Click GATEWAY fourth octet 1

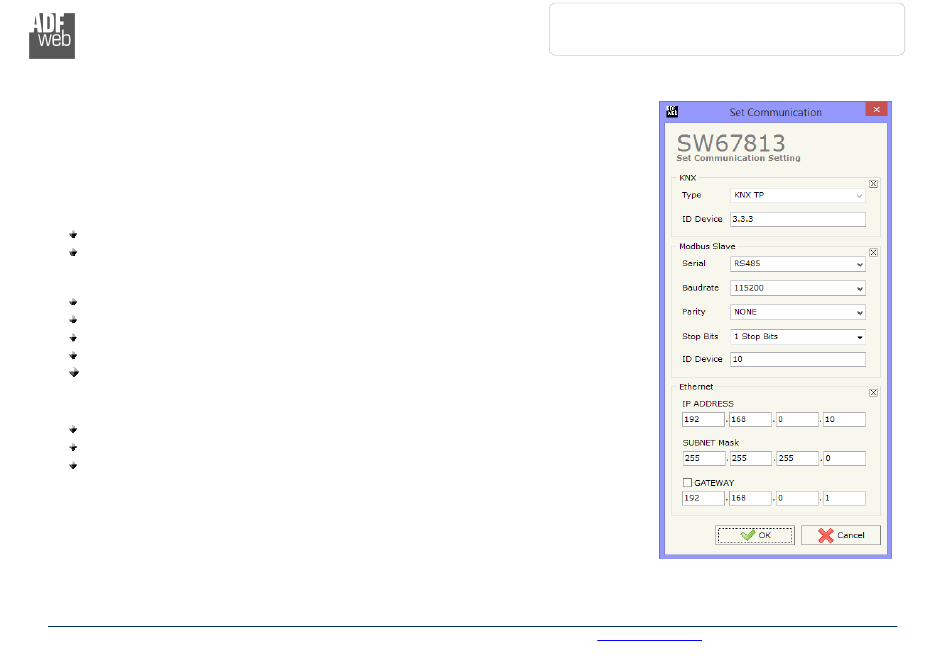pos(844,498)
